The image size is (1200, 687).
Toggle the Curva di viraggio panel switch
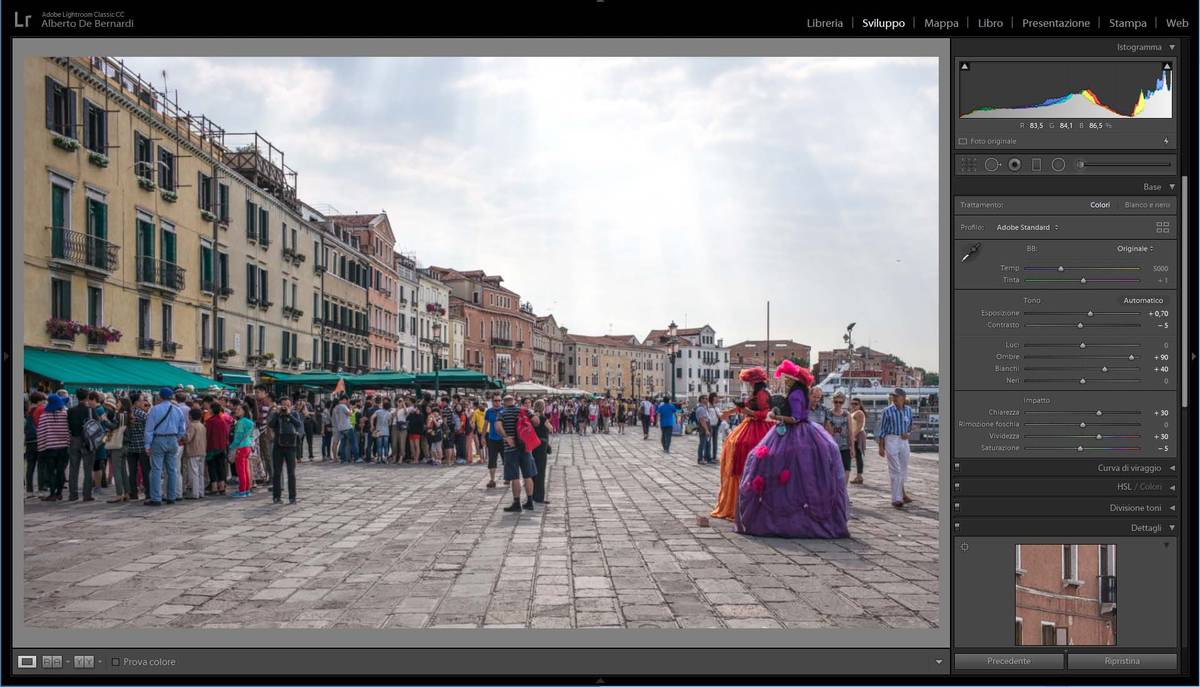pos(957,467)
